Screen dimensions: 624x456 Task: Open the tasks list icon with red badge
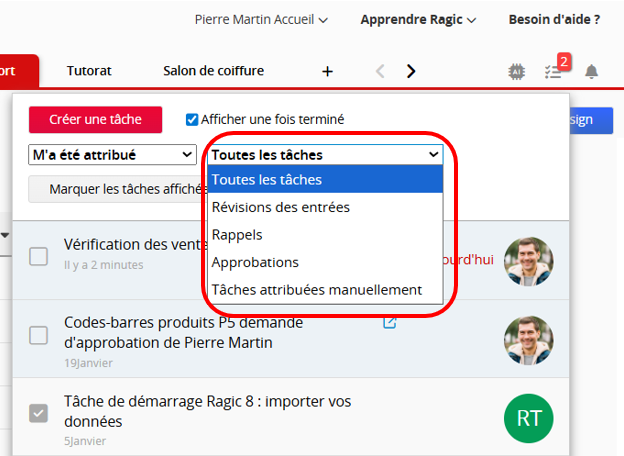click(x=555, y=71)
